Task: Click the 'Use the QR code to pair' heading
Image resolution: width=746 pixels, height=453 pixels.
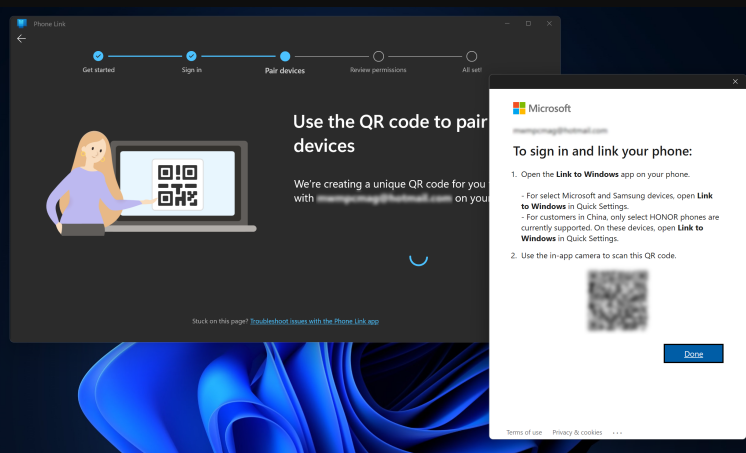Action: [390, 133]
